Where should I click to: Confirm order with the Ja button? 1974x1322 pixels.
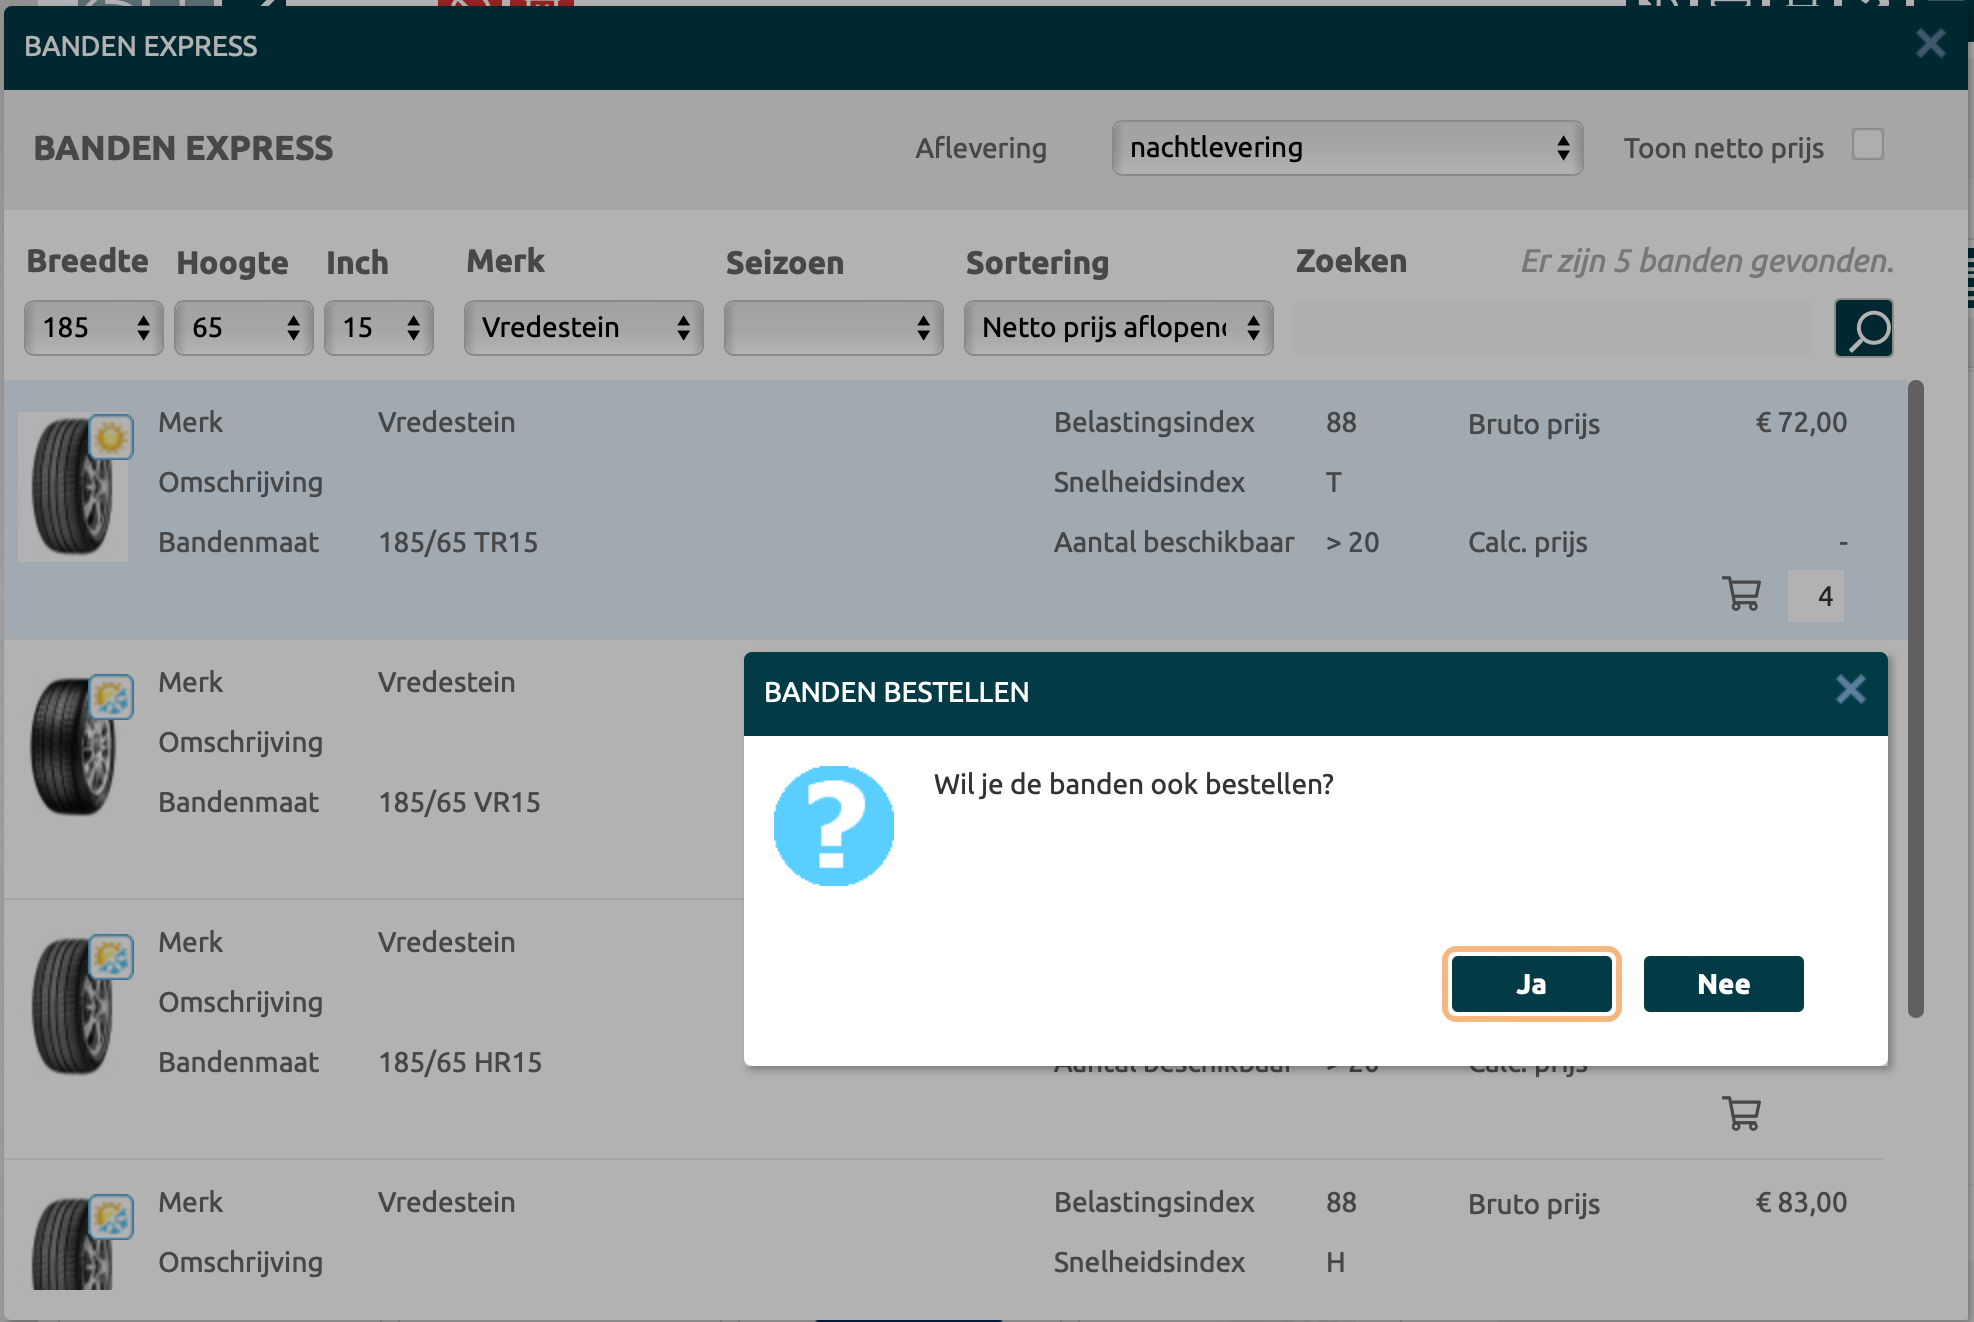(x=1530, y=984)
